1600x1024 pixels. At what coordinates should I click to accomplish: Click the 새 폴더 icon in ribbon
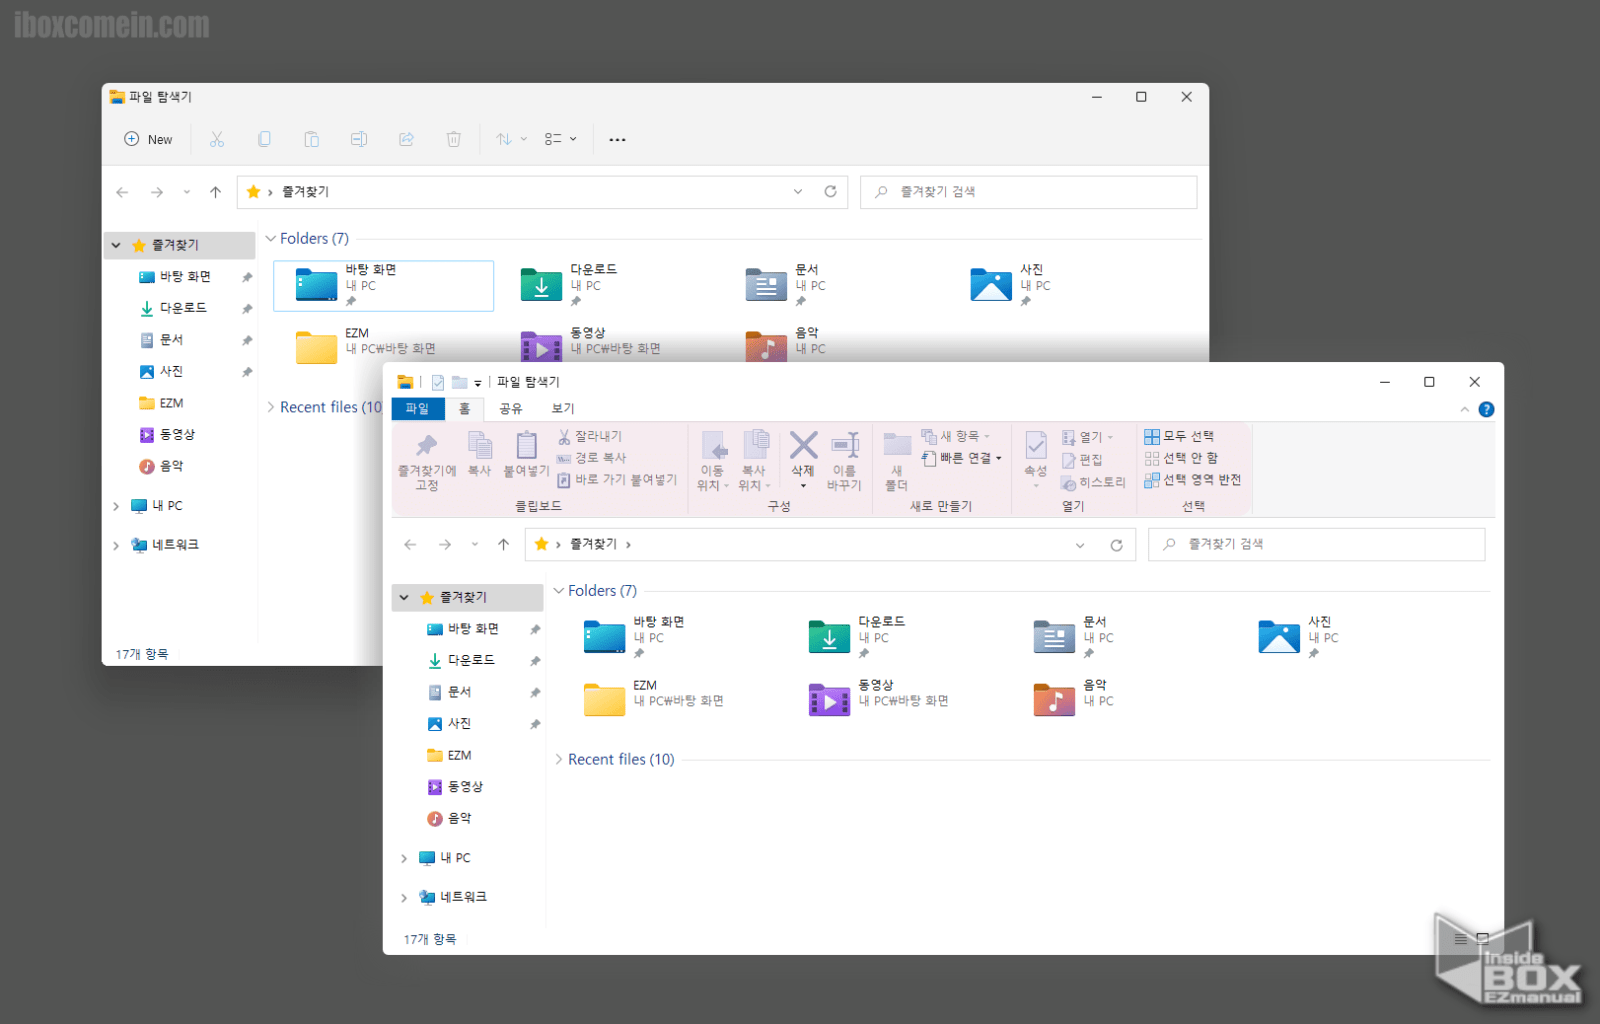[897, 447]
